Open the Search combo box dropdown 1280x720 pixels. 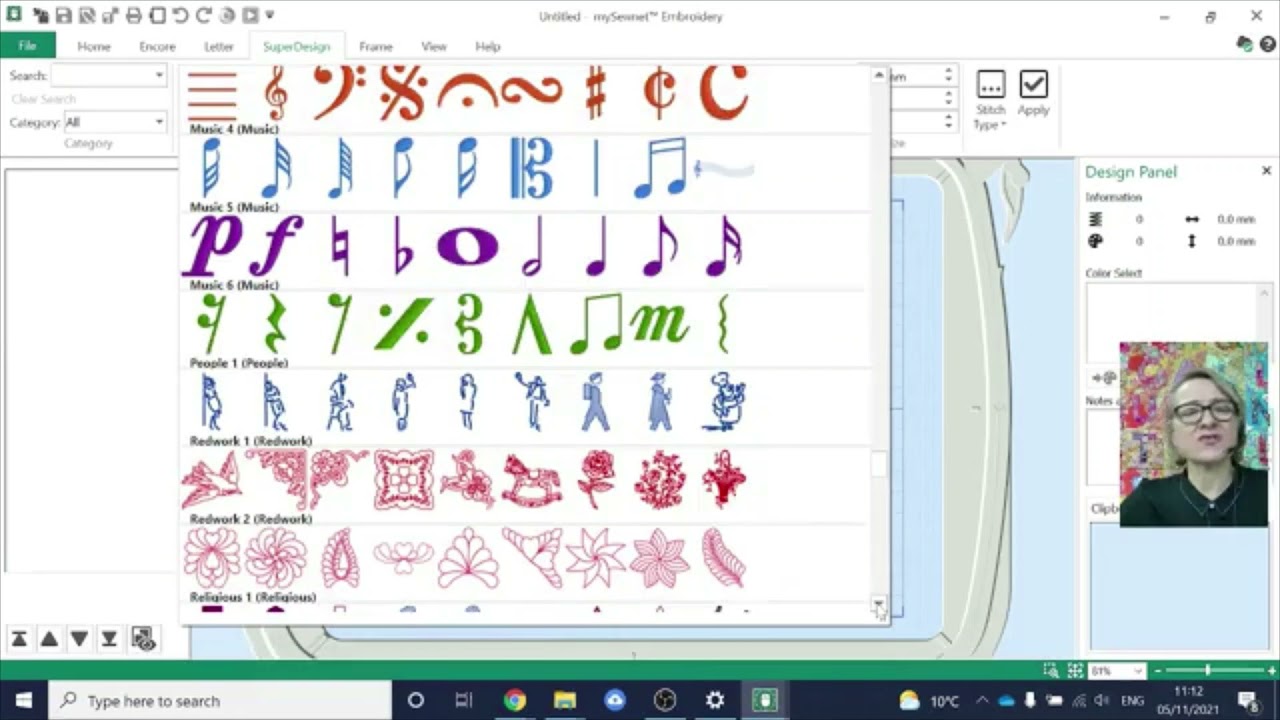159,75
